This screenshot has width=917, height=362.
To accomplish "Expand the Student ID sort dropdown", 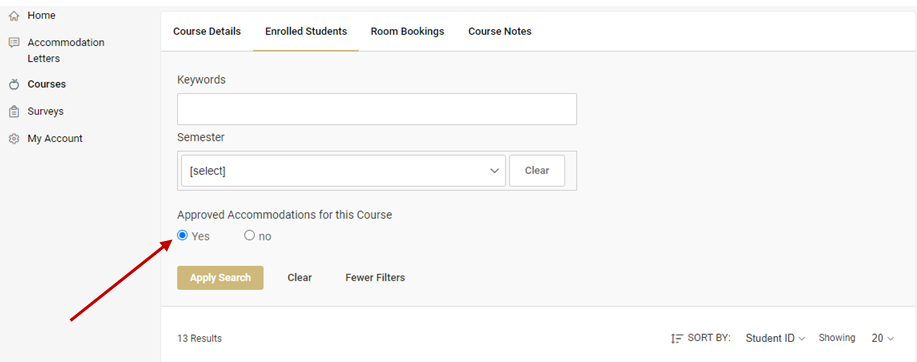I will pos(775,338).
